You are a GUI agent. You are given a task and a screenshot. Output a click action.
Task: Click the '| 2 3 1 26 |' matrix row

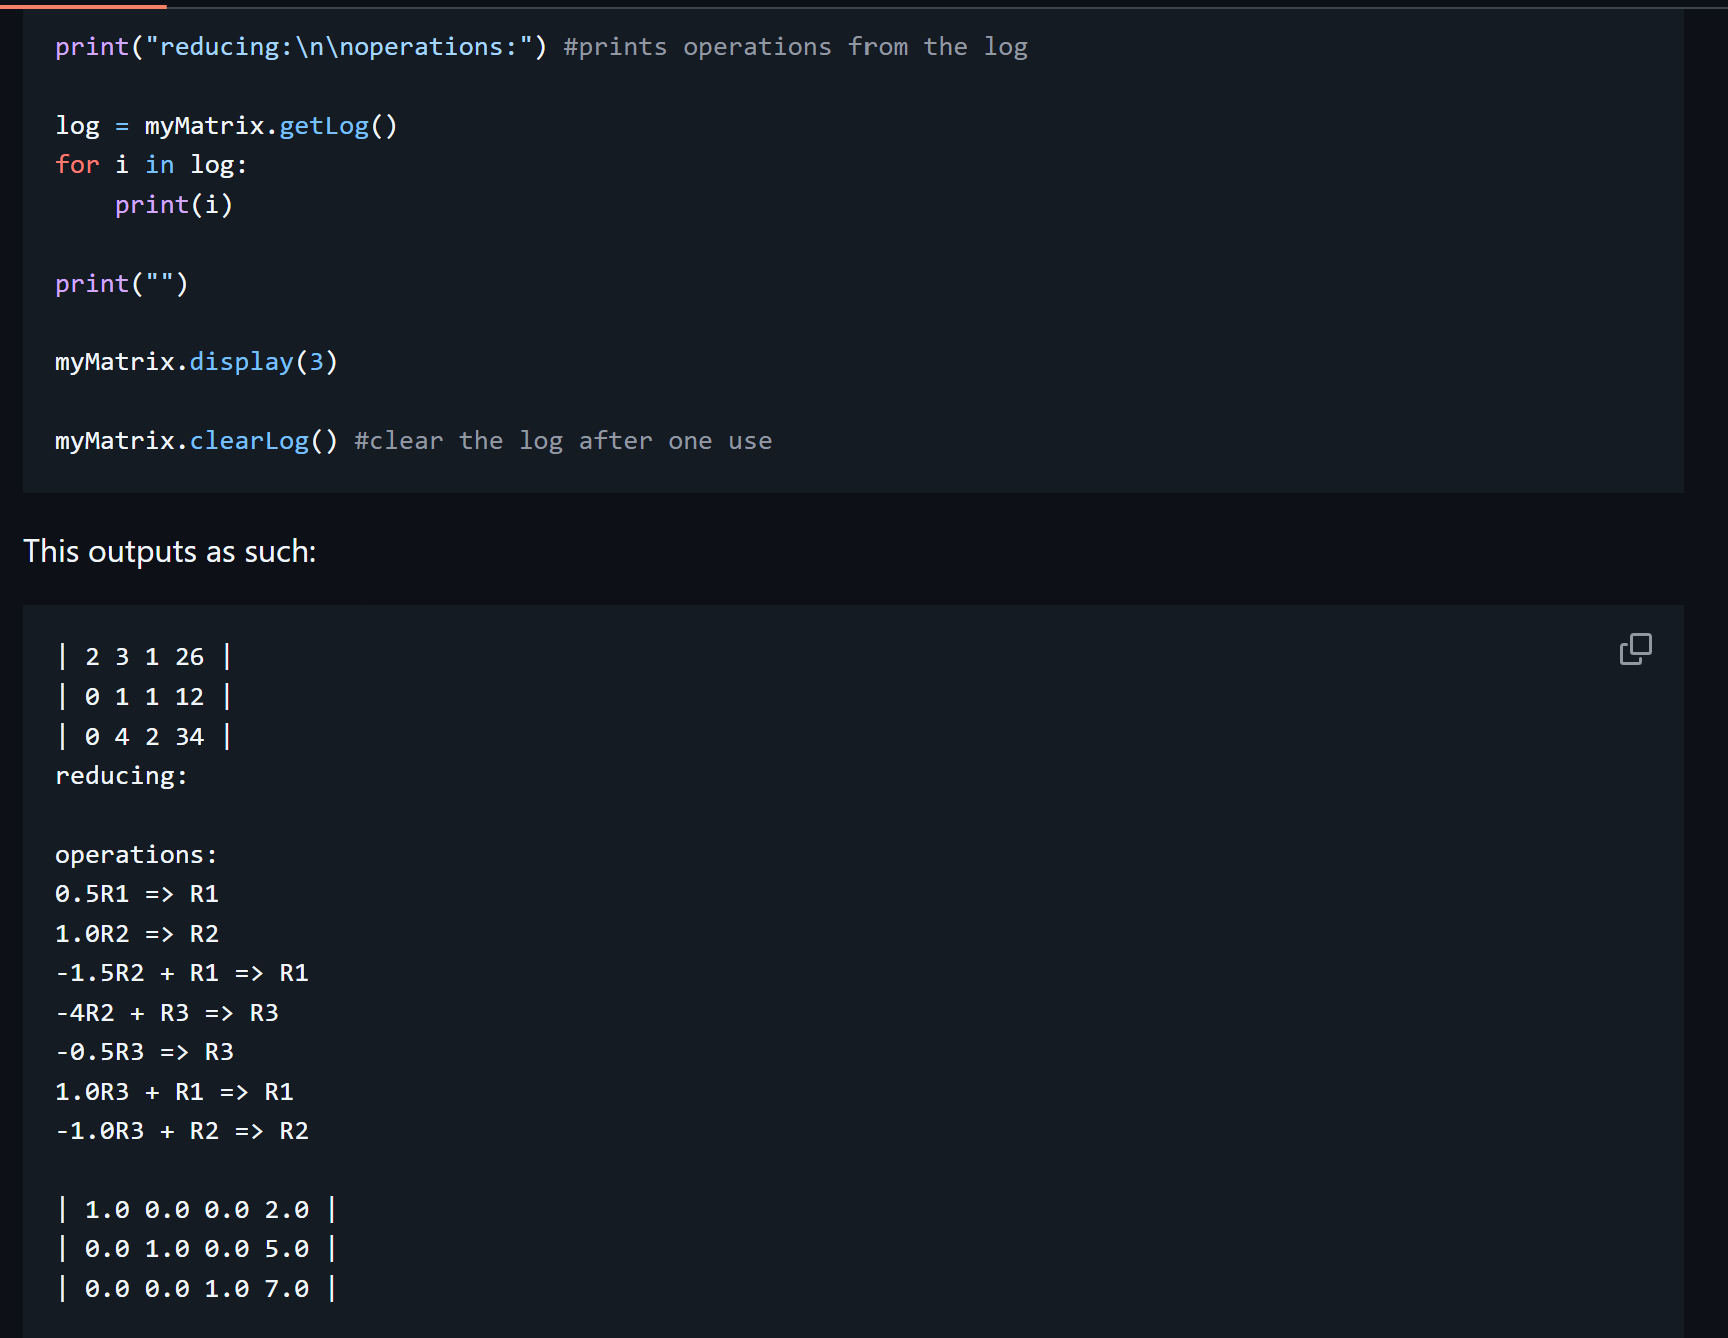(x=144, y=657)
